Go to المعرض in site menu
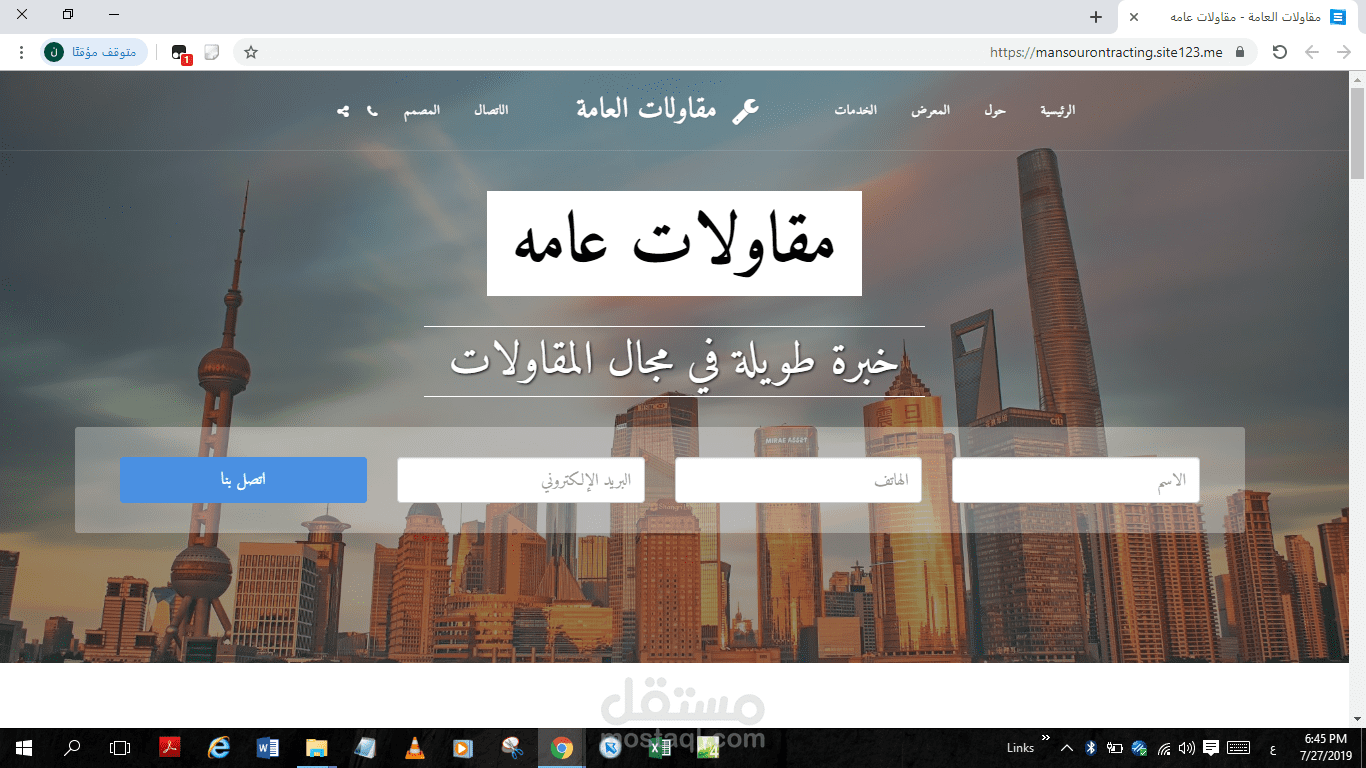1366x768 pixels. click(x=930, y=110)
